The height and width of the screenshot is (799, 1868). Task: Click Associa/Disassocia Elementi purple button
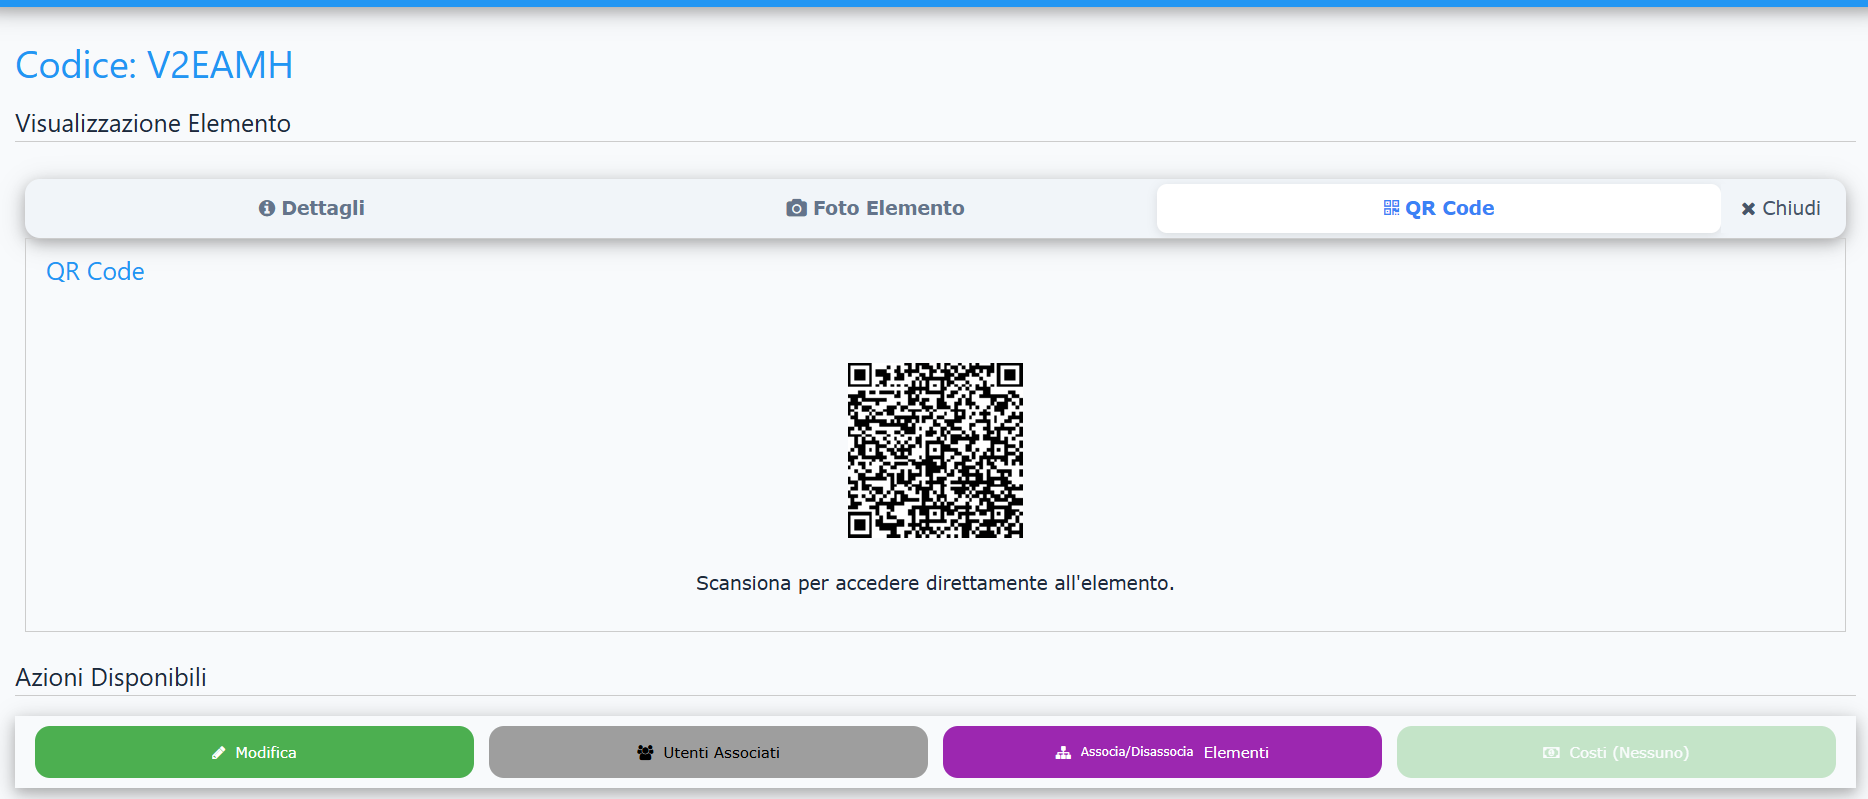[1162, 752]
